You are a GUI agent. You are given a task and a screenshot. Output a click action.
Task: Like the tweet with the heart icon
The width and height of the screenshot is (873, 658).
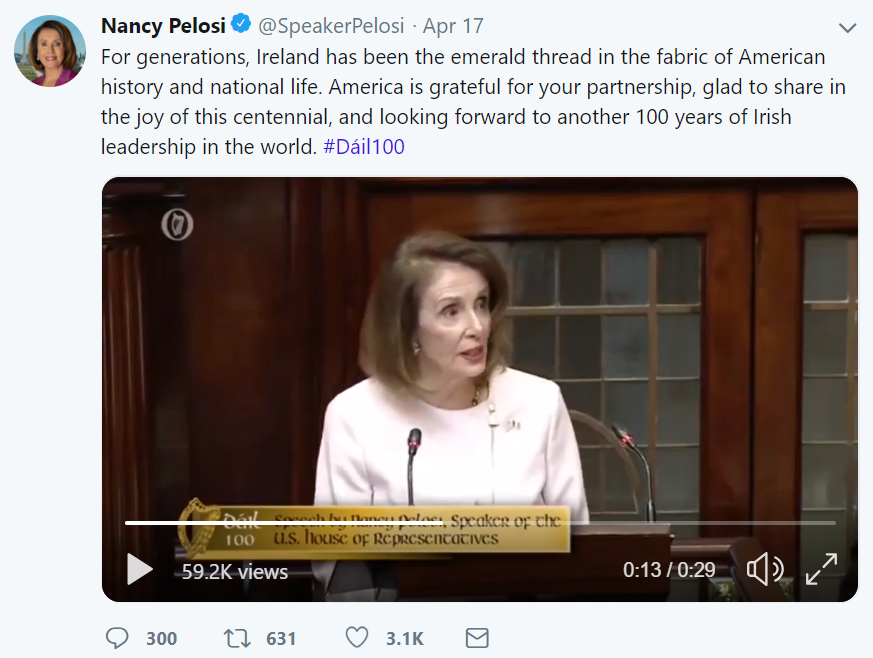[x=357, y=637]
